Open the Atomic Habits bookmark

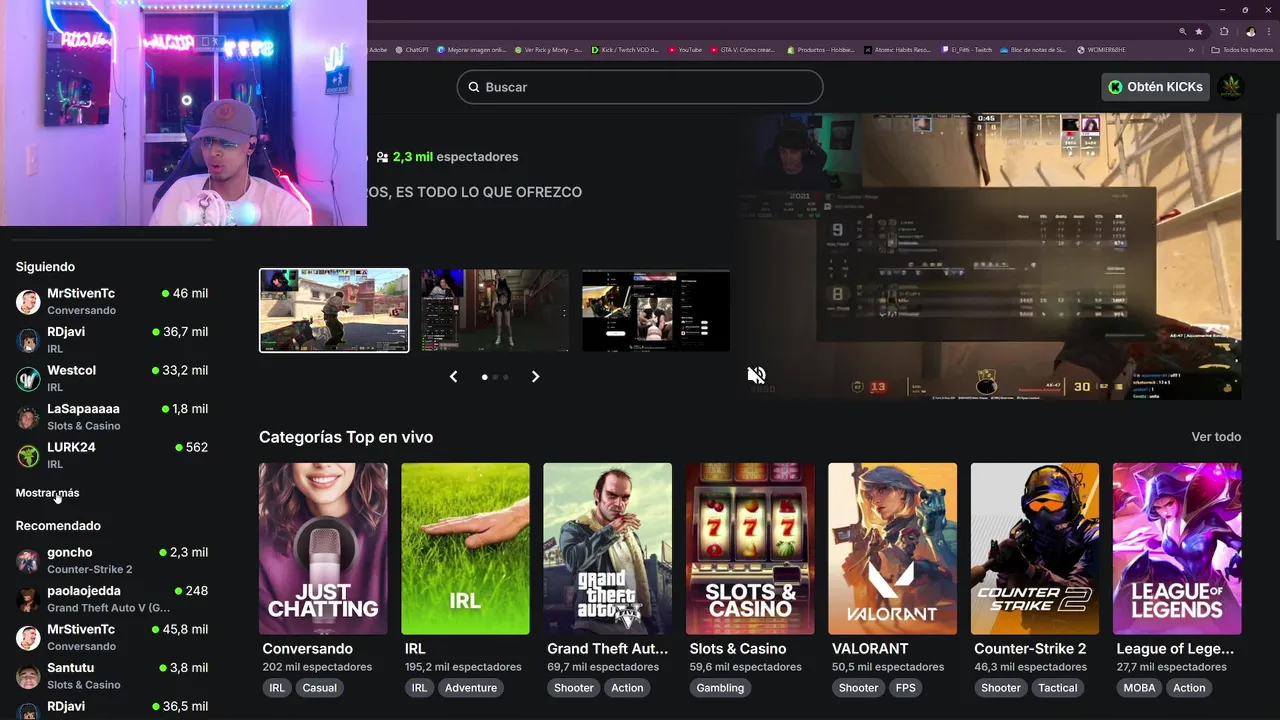(x=897, y=50)
